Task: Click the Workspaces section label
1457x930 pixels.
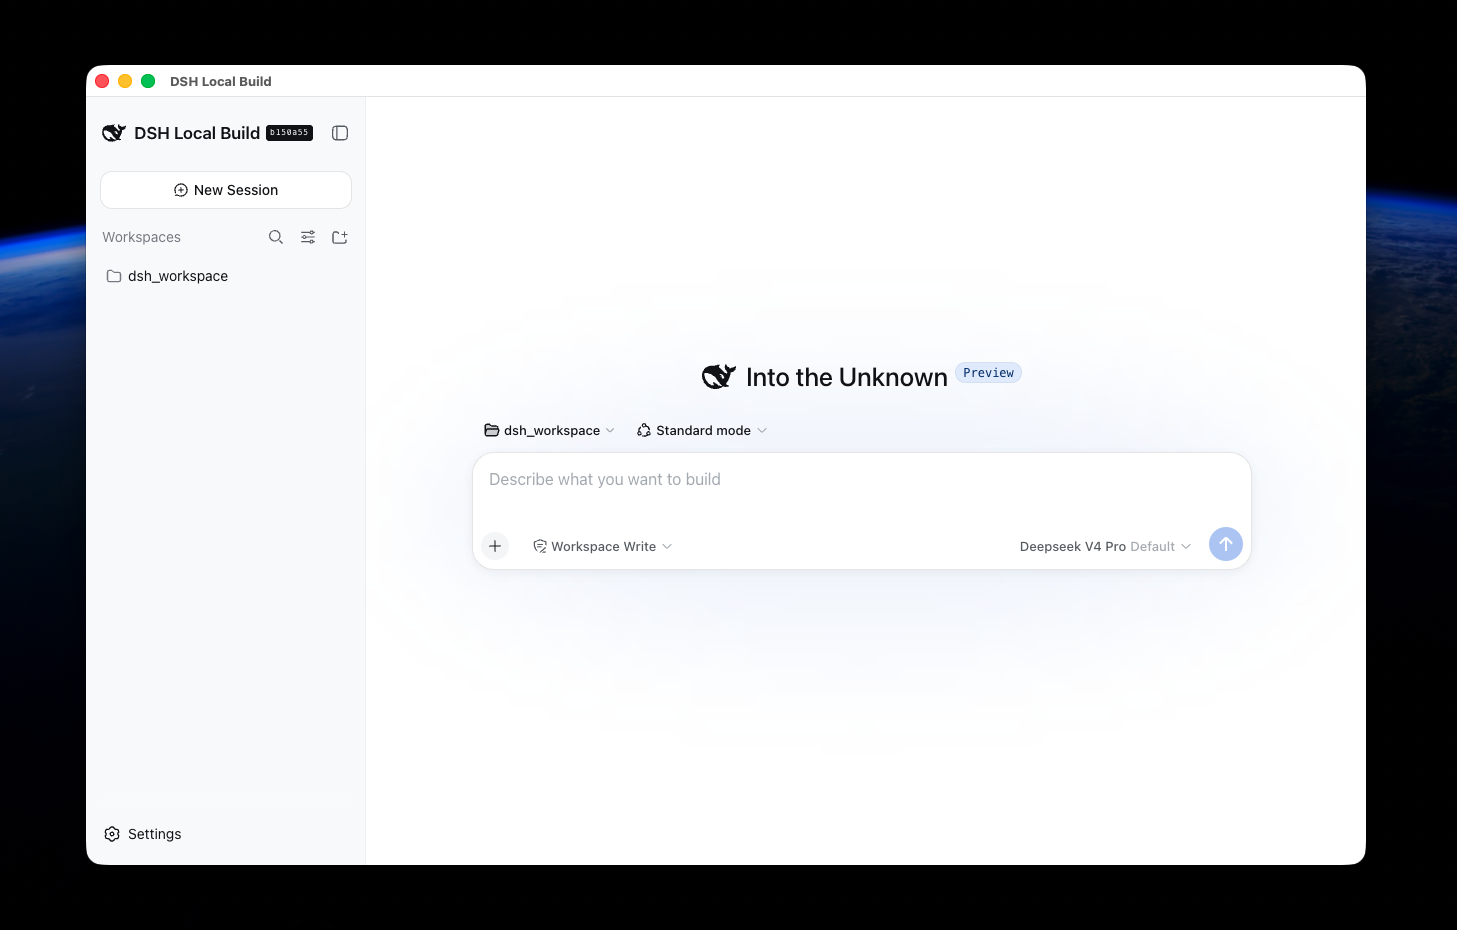Action: [x=141, y=237]
